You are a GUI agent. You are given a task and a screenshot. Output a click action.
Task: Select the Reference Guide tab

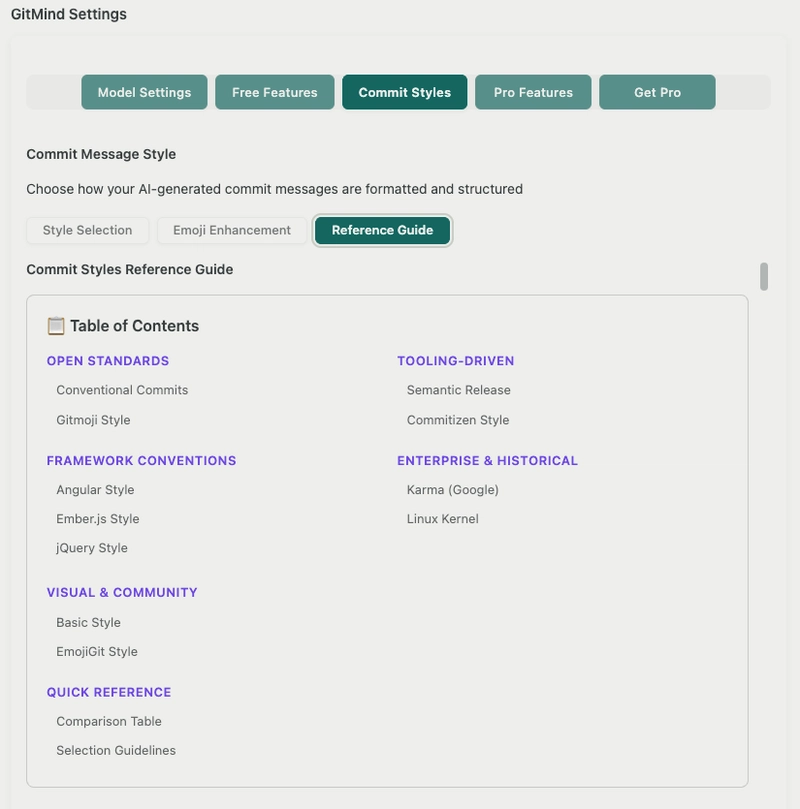tap(382, 230)
